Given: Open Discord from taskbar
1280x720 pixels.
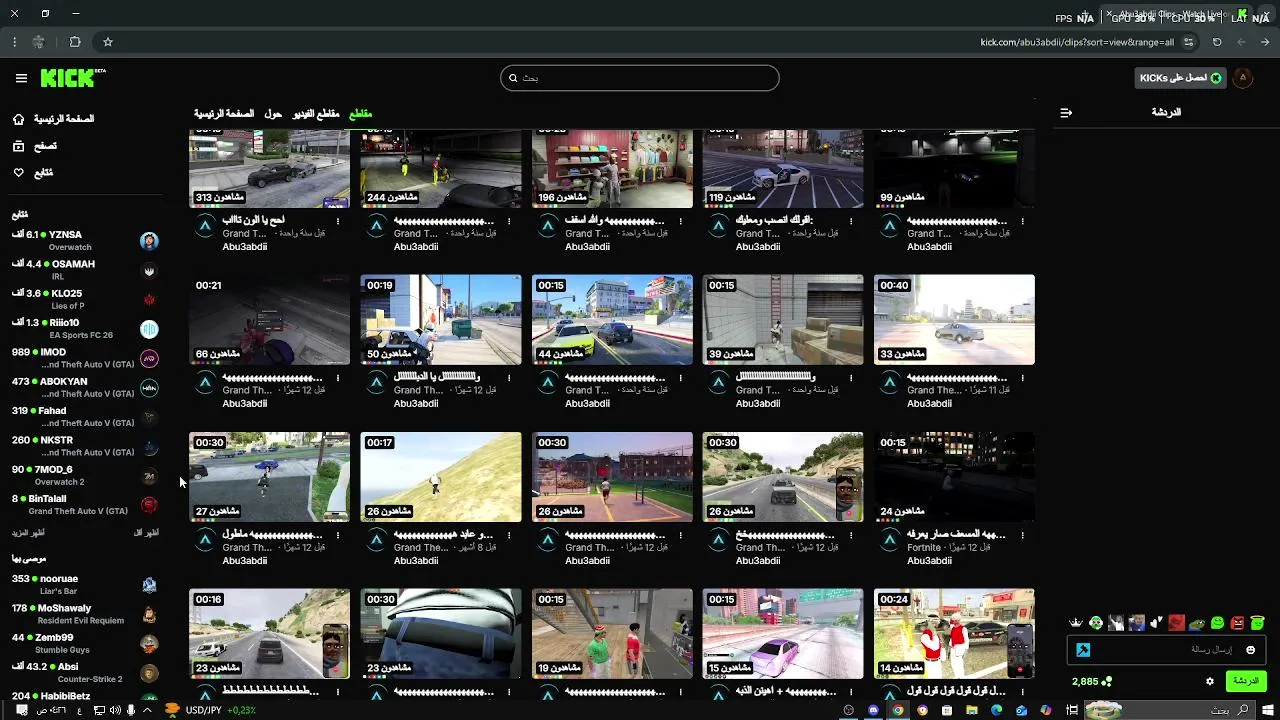Looking at the screenshot, I should [873, 710].
